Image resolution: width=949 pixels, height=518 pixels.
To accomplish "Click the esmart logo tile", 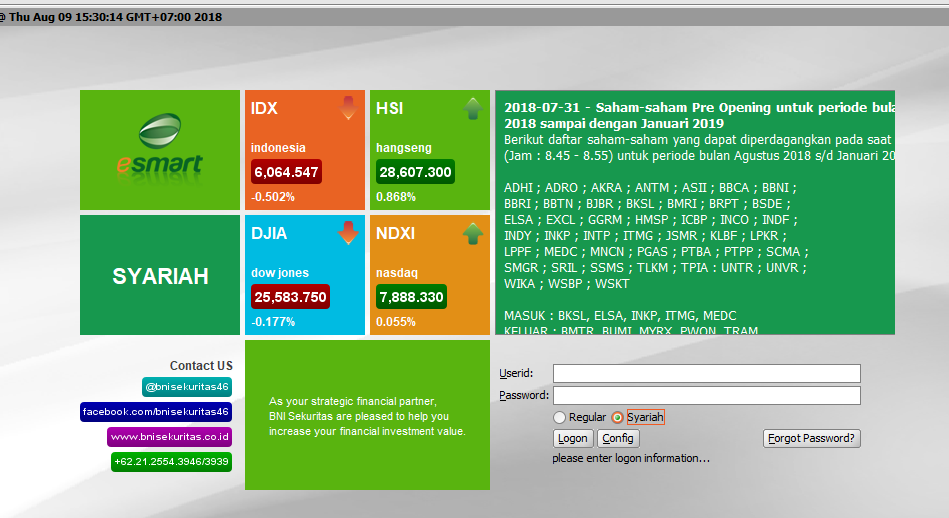I will coord(160,150).
